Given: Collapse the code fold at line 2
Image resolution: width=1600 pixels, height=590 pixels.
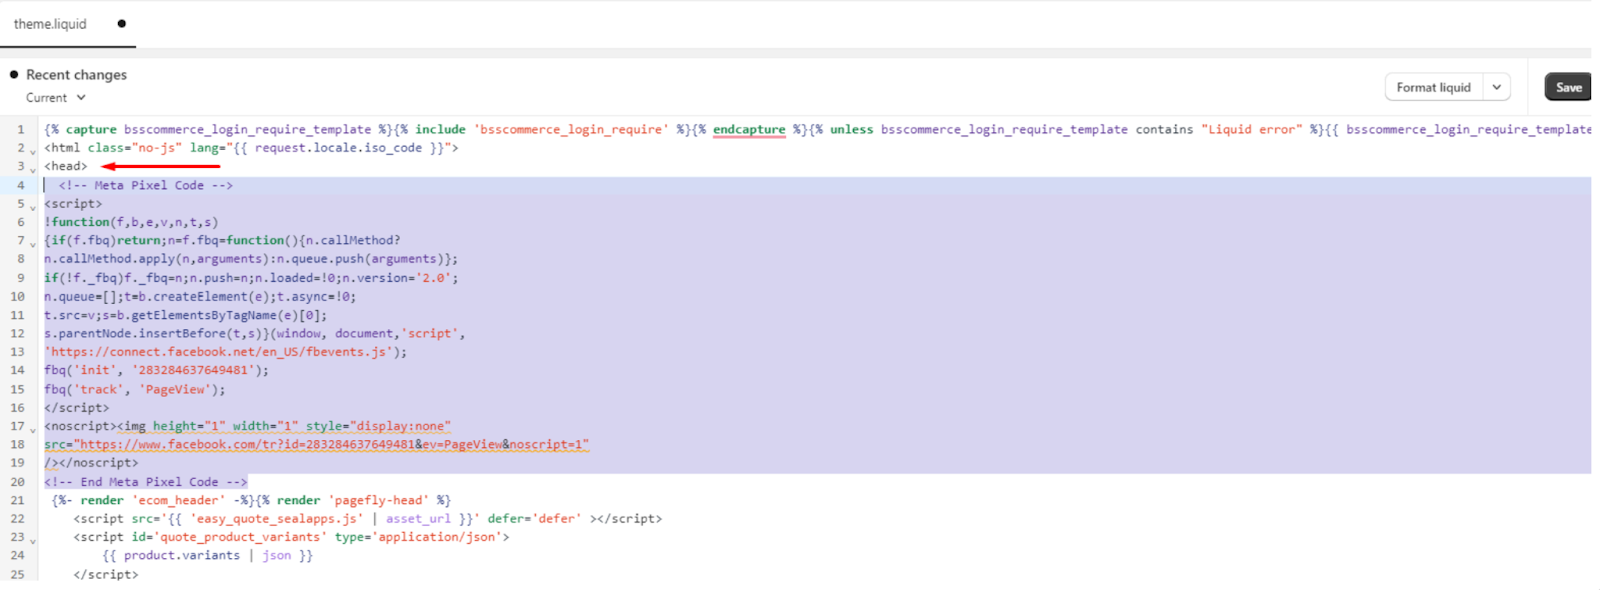Looking at the screenshot, I should (33, 151).
